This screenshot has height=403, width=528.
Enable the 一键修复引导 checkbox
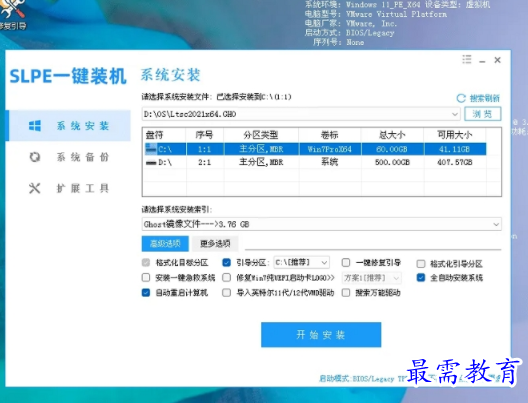pos(346,262)
